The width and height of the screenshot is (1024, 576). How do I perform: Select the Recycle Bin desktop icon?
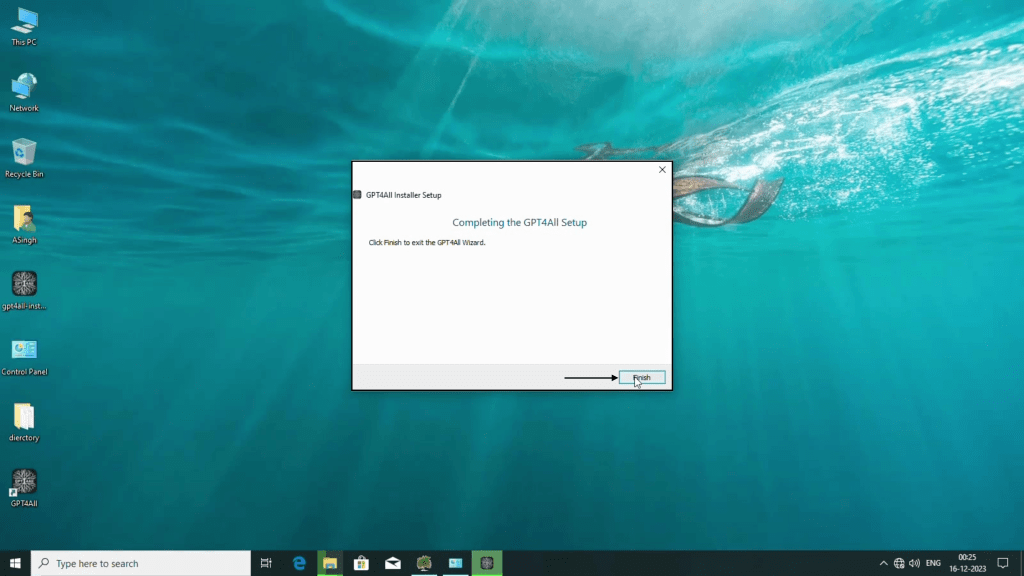[24, 153]
